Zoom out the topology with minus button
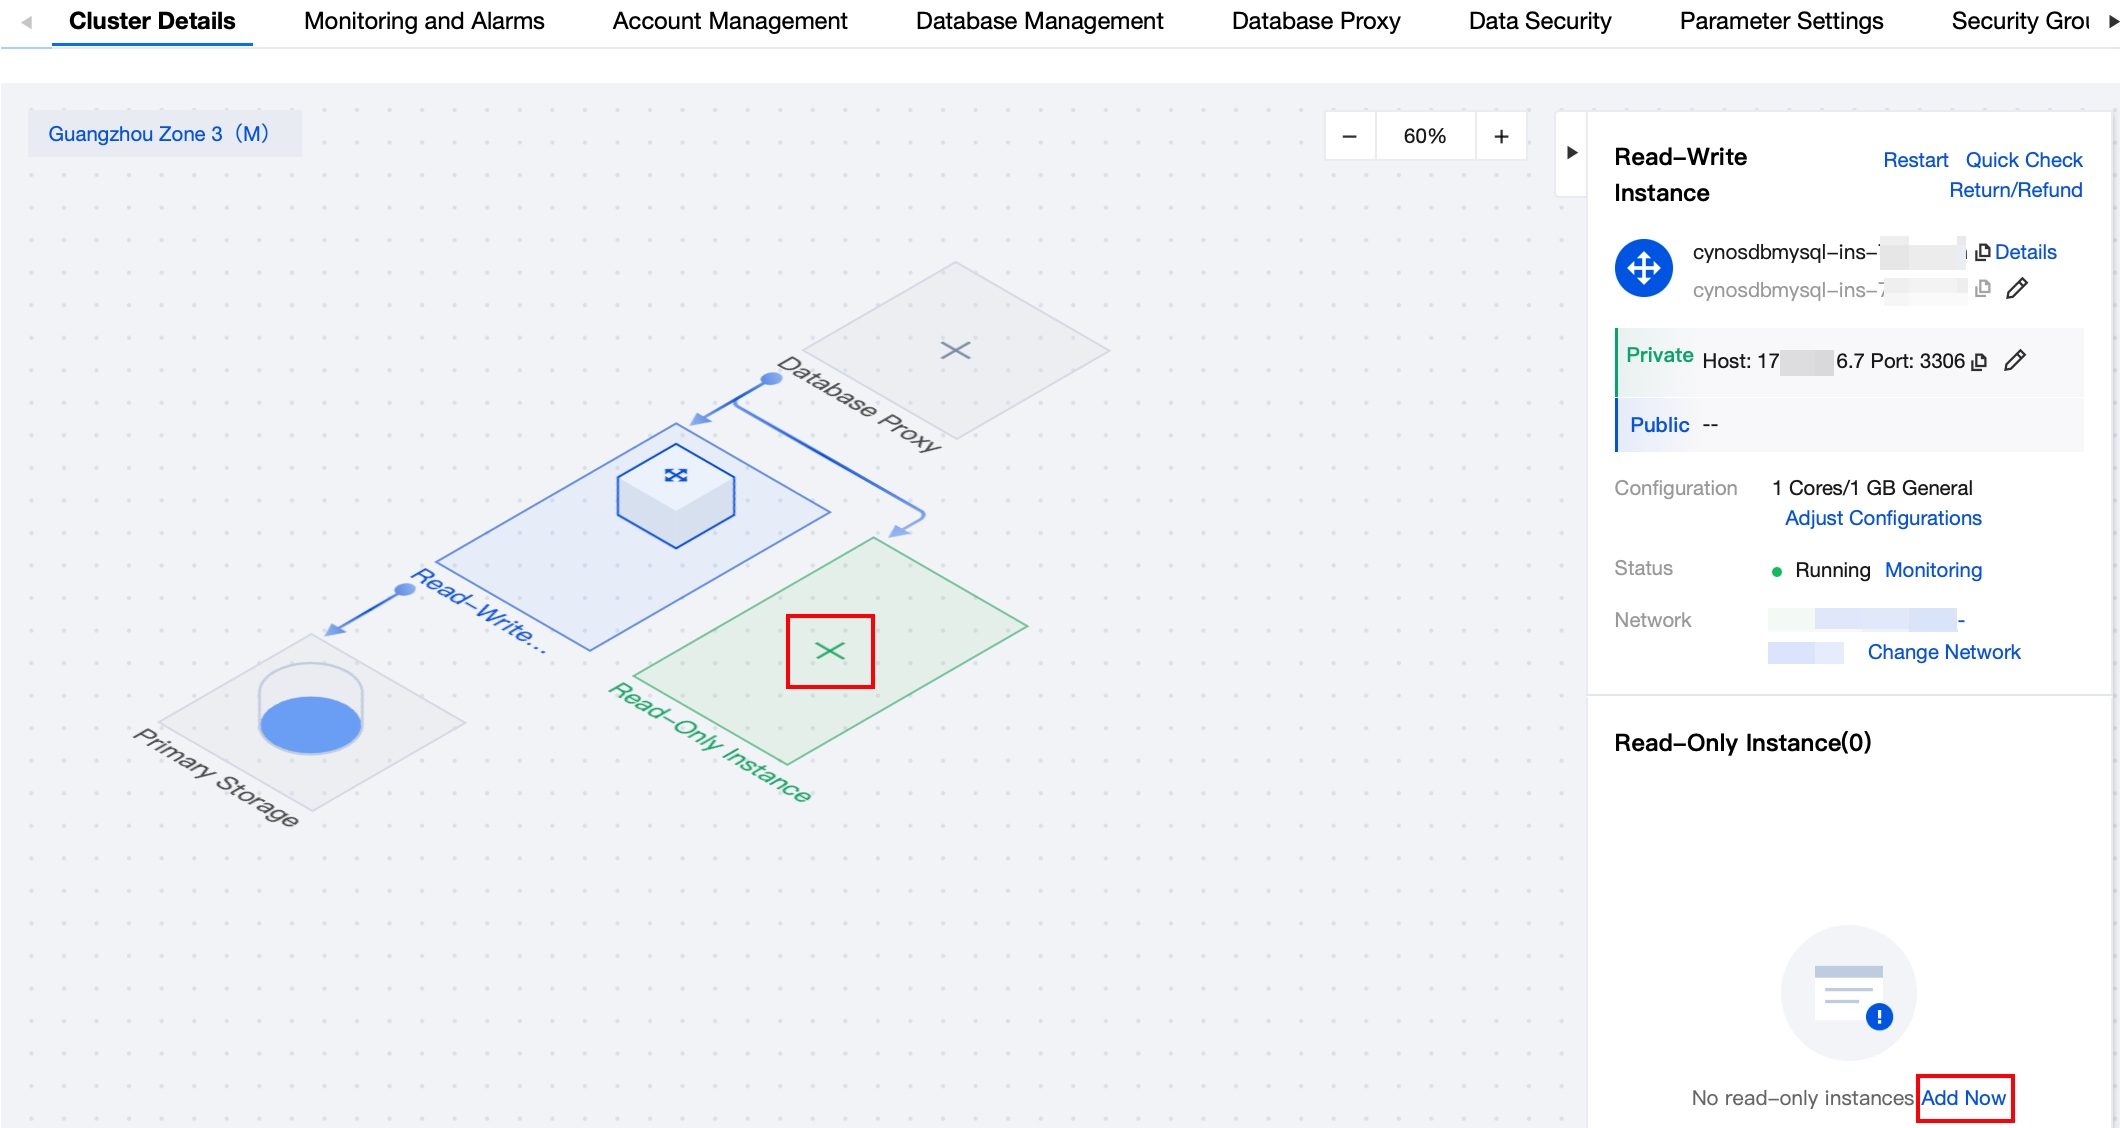This screenshot has width=2120, height=1128. point(1349,136)
